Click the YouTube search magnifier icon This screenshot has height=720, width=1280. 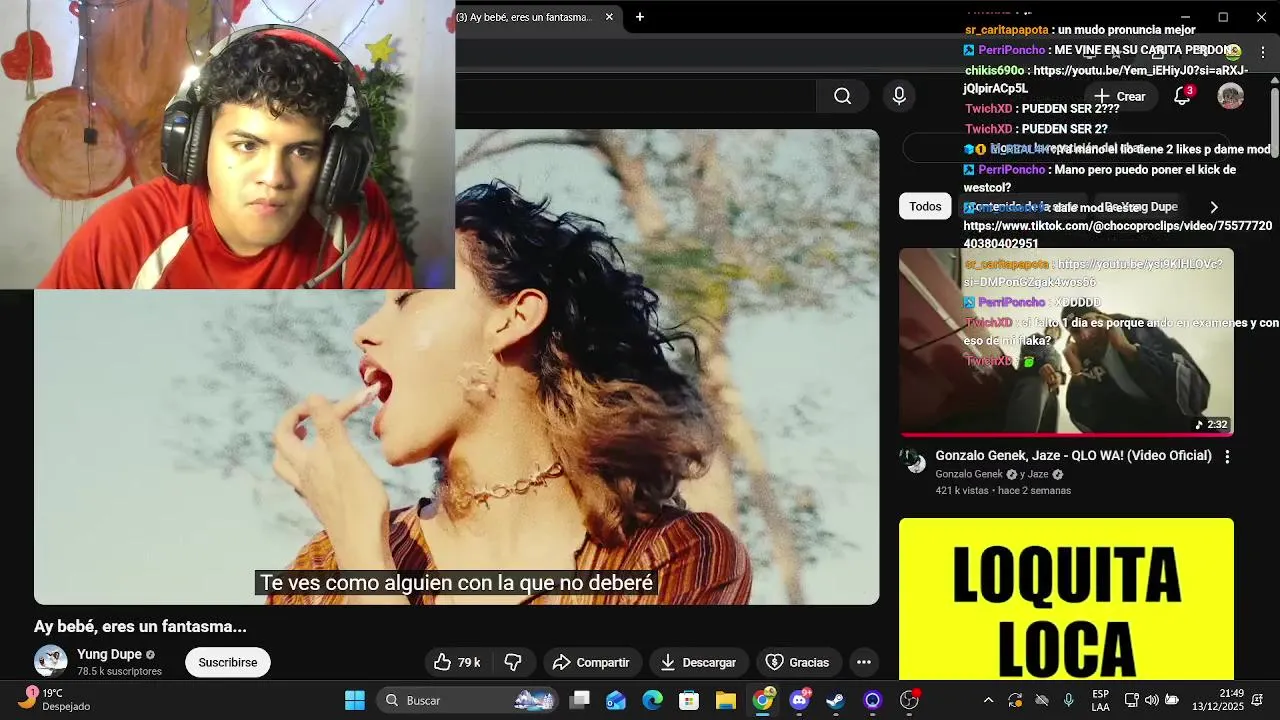842,96
